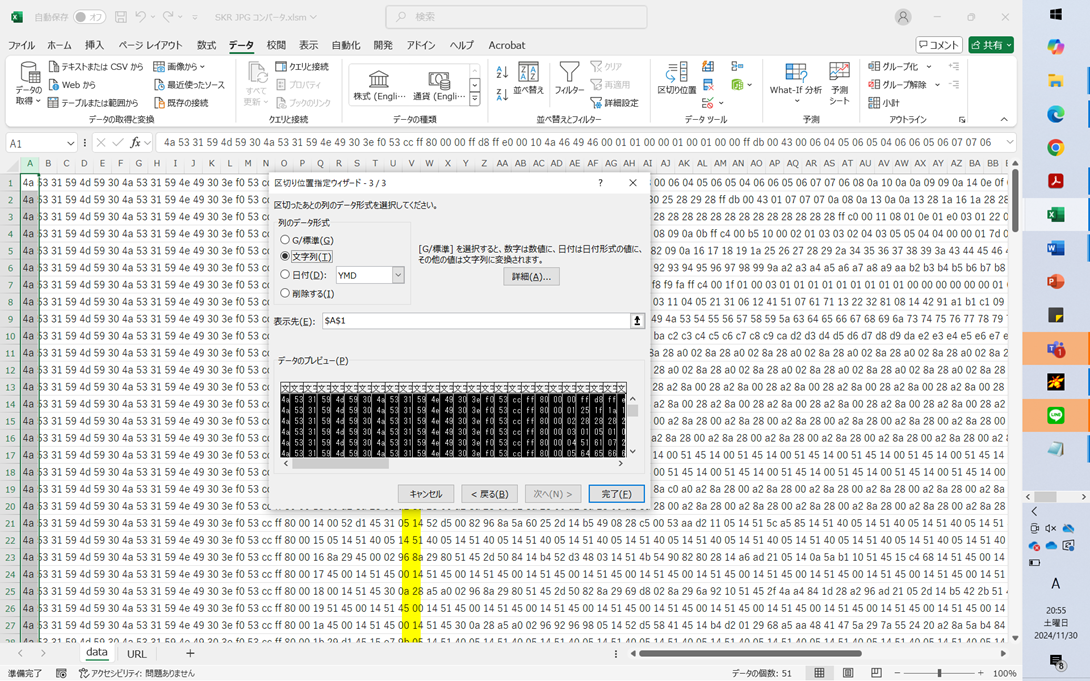The image size is (1090, 681).
Task: Select the 通貨 (Currencies) data type
Action: pos(439,85)
